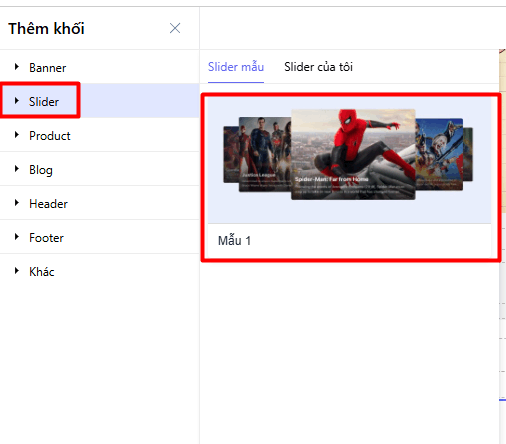Expand the Product triangle icon
This screenshot has height=444, width=506.
17,135
